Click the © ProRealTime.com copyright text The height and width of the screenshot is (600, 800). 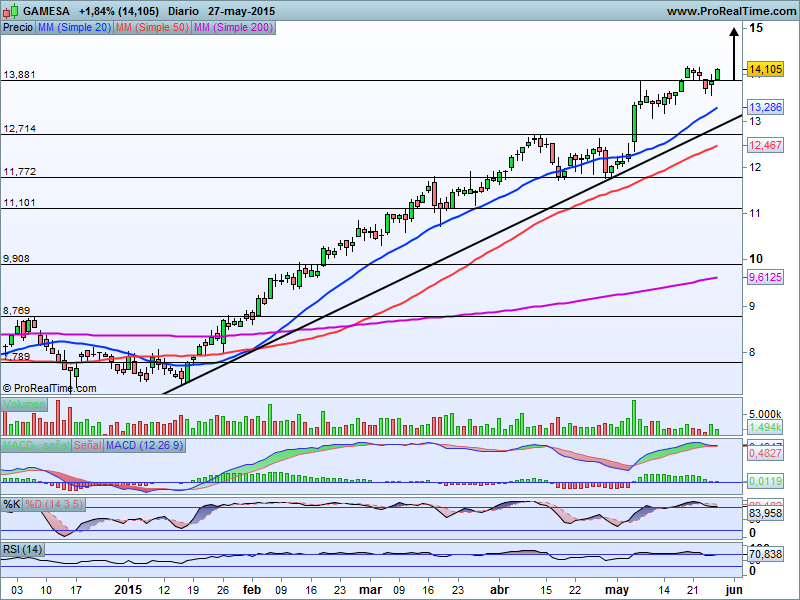tap(49, 388)
